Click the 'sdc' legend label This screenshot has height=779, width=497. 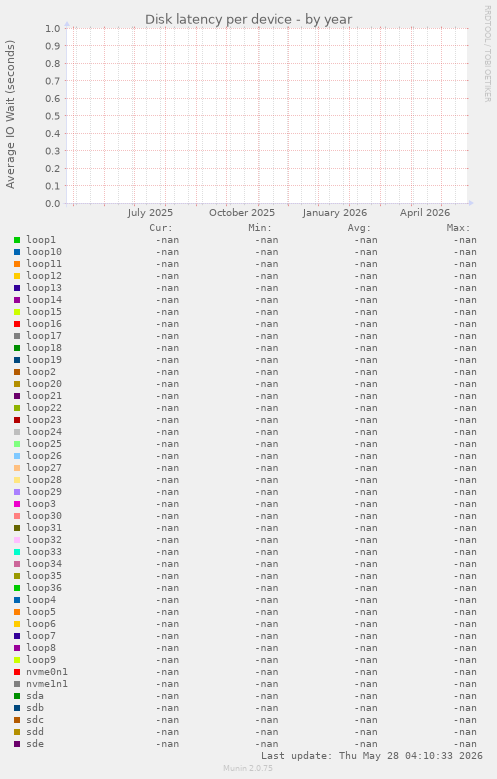[35, 720]
